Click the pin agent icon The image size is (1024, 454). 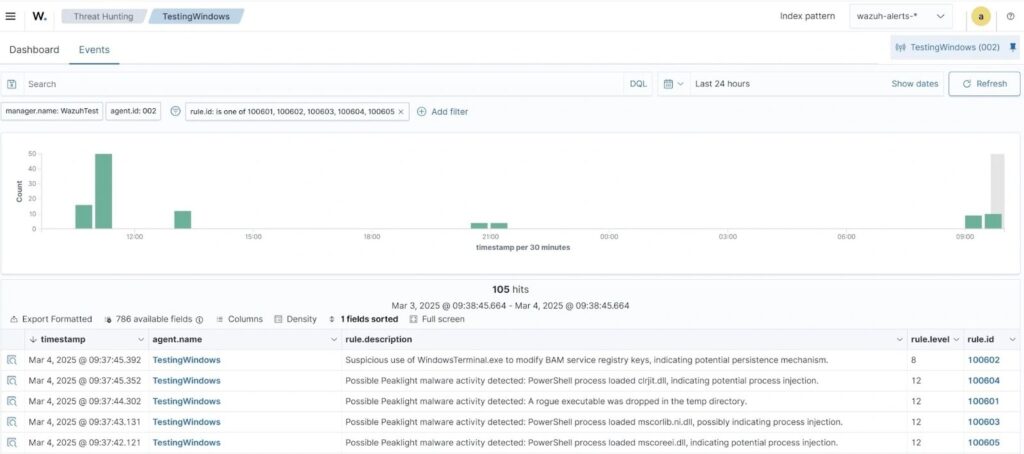click(x=1013, y=47)
